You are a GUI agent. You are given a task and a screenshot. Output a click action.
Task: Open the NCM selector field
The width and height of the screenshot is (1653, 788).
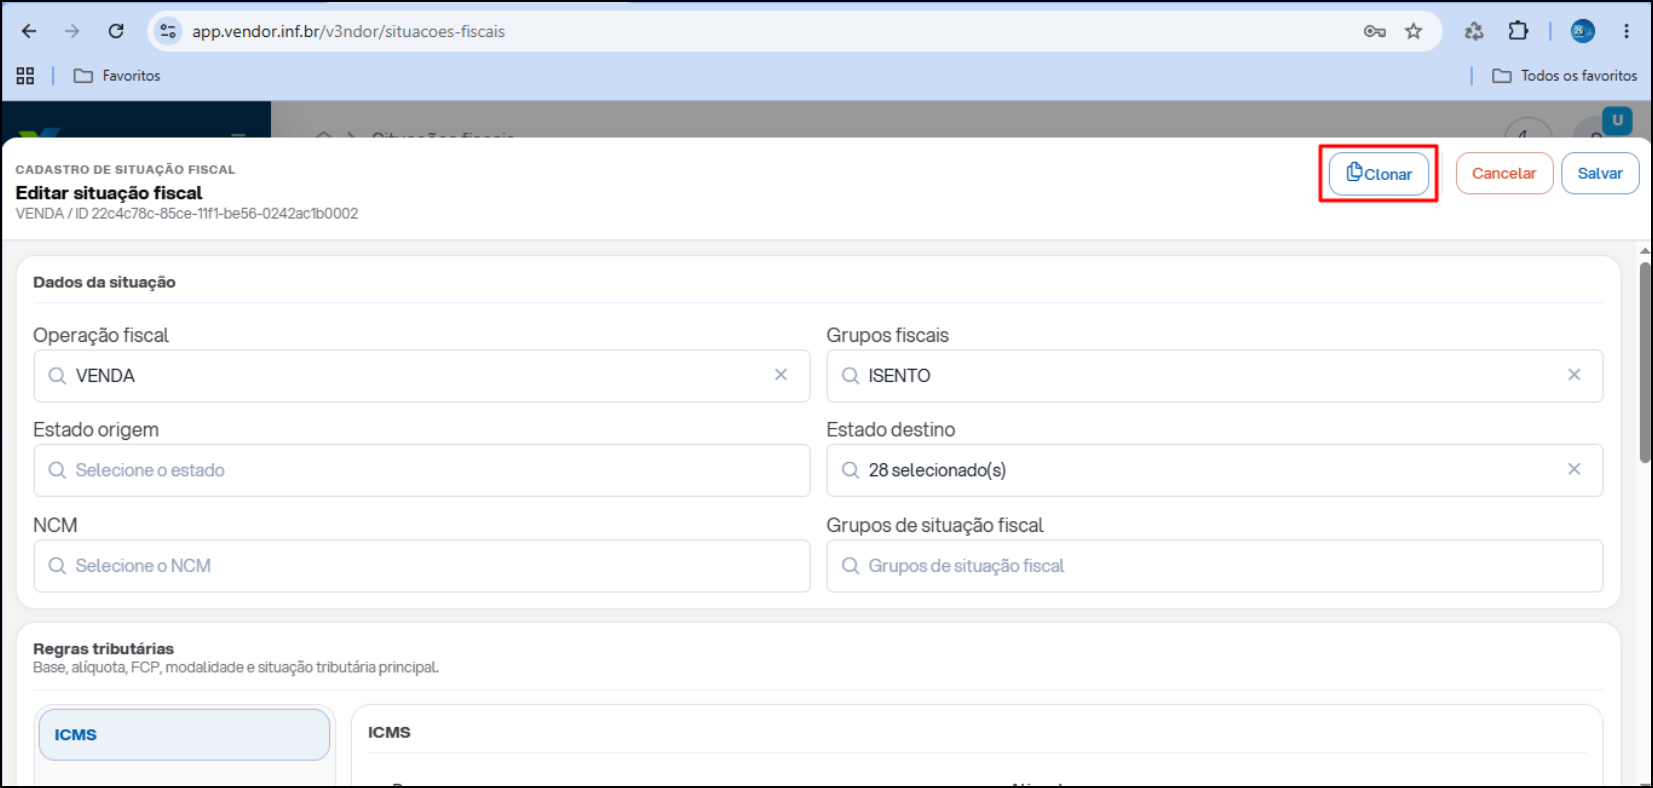(421, 566)
